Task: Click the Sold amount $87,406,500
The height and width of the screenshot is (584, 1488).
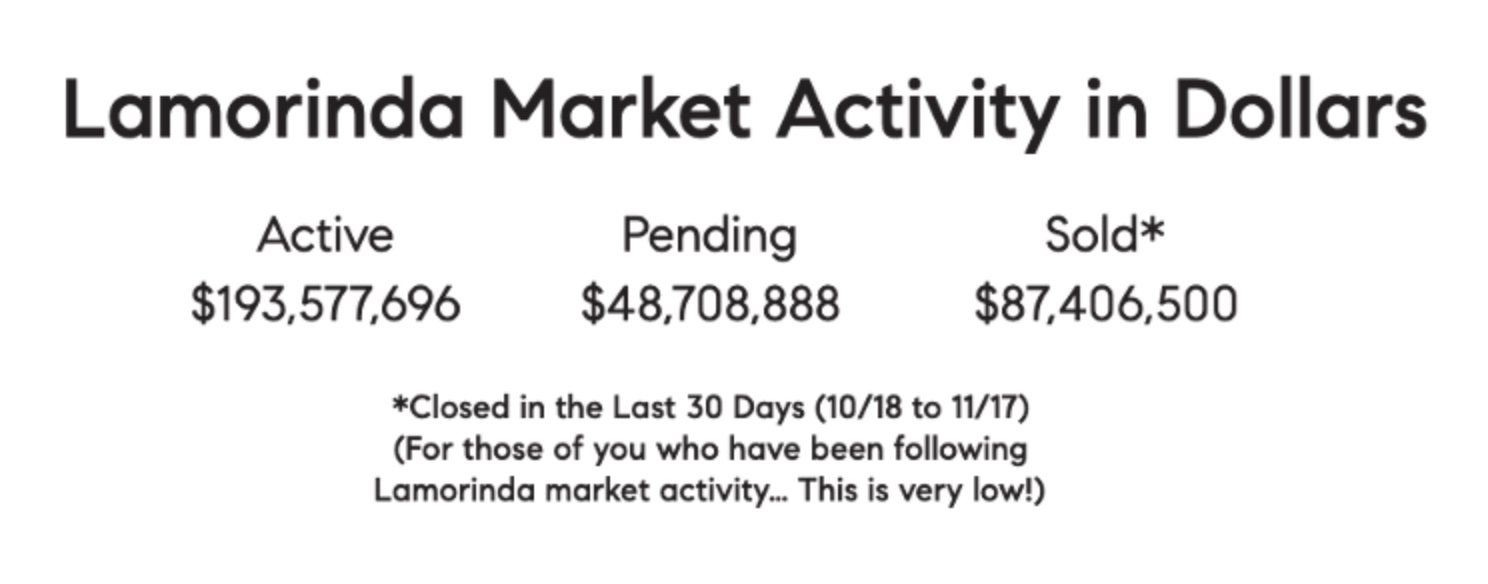Action: (1106, 304)
